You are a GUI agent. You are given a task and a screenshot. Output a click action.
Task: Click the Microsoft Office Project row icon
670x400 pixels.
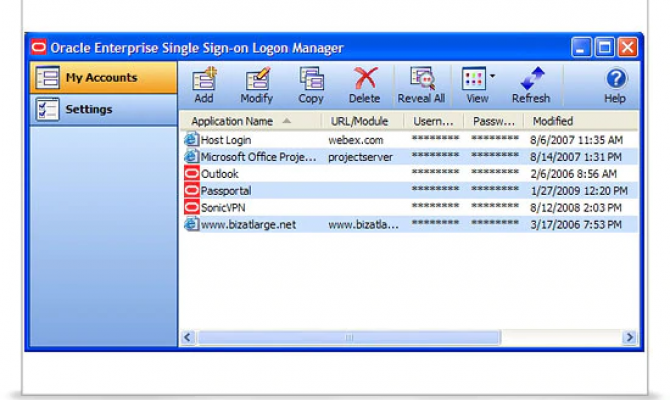[x=191, y=156]
